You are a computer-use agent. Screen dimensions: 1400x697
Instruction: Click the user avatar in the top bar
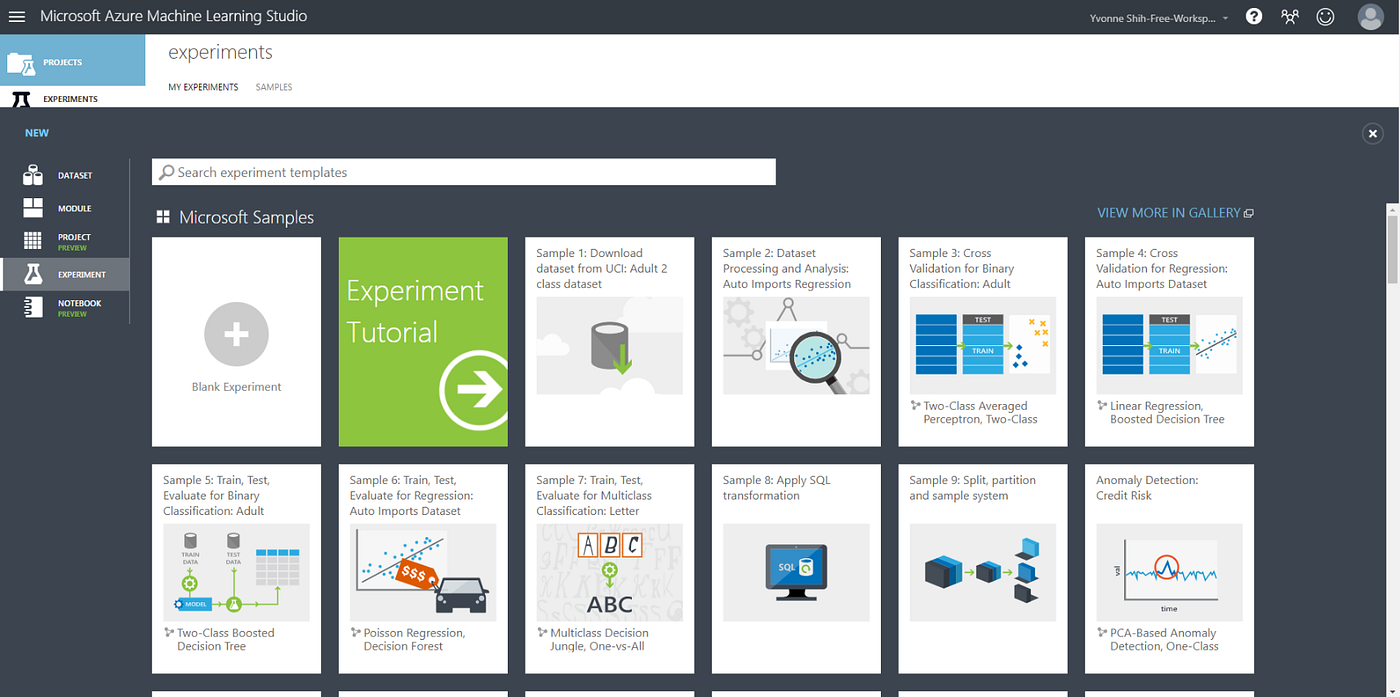click(1370, 16)
